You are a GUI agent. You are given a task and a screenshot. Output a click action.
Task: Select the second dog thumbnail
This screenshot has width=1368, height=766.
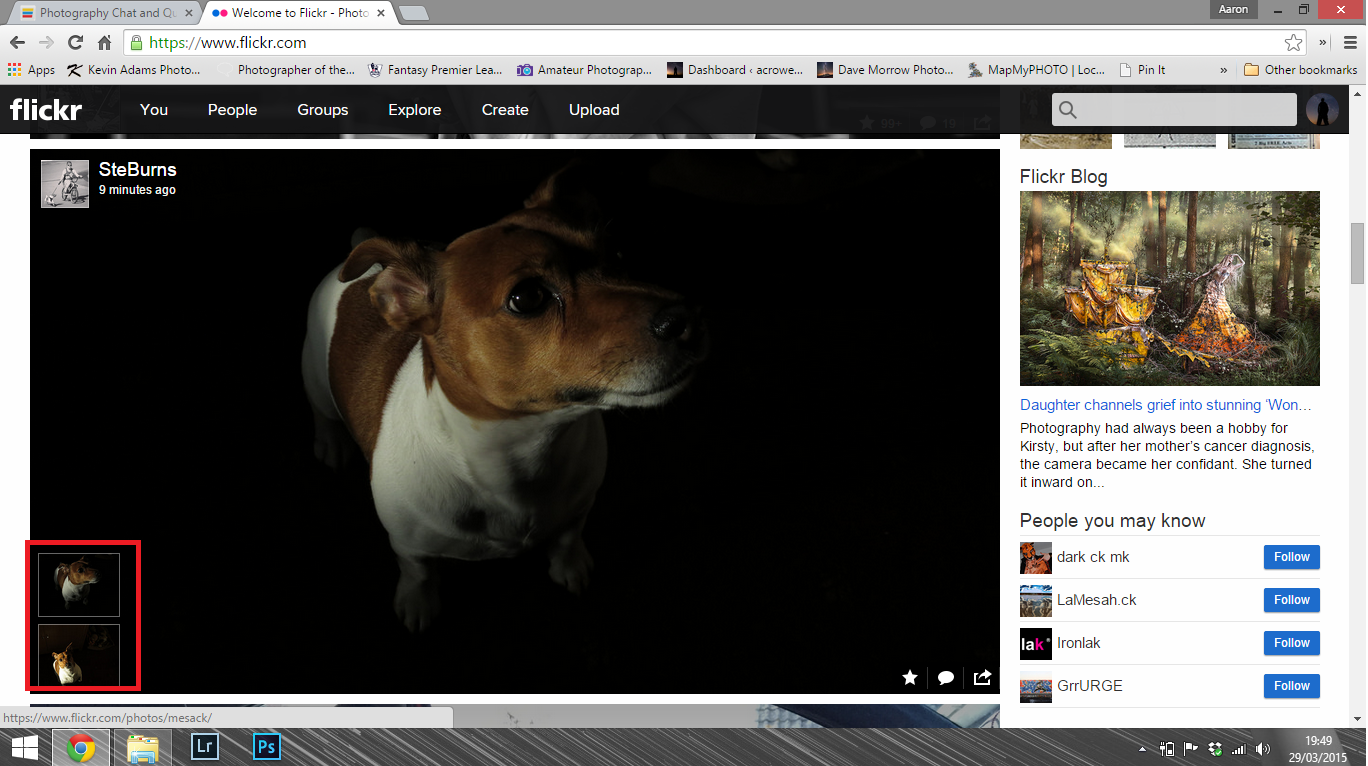click(79, 655)
